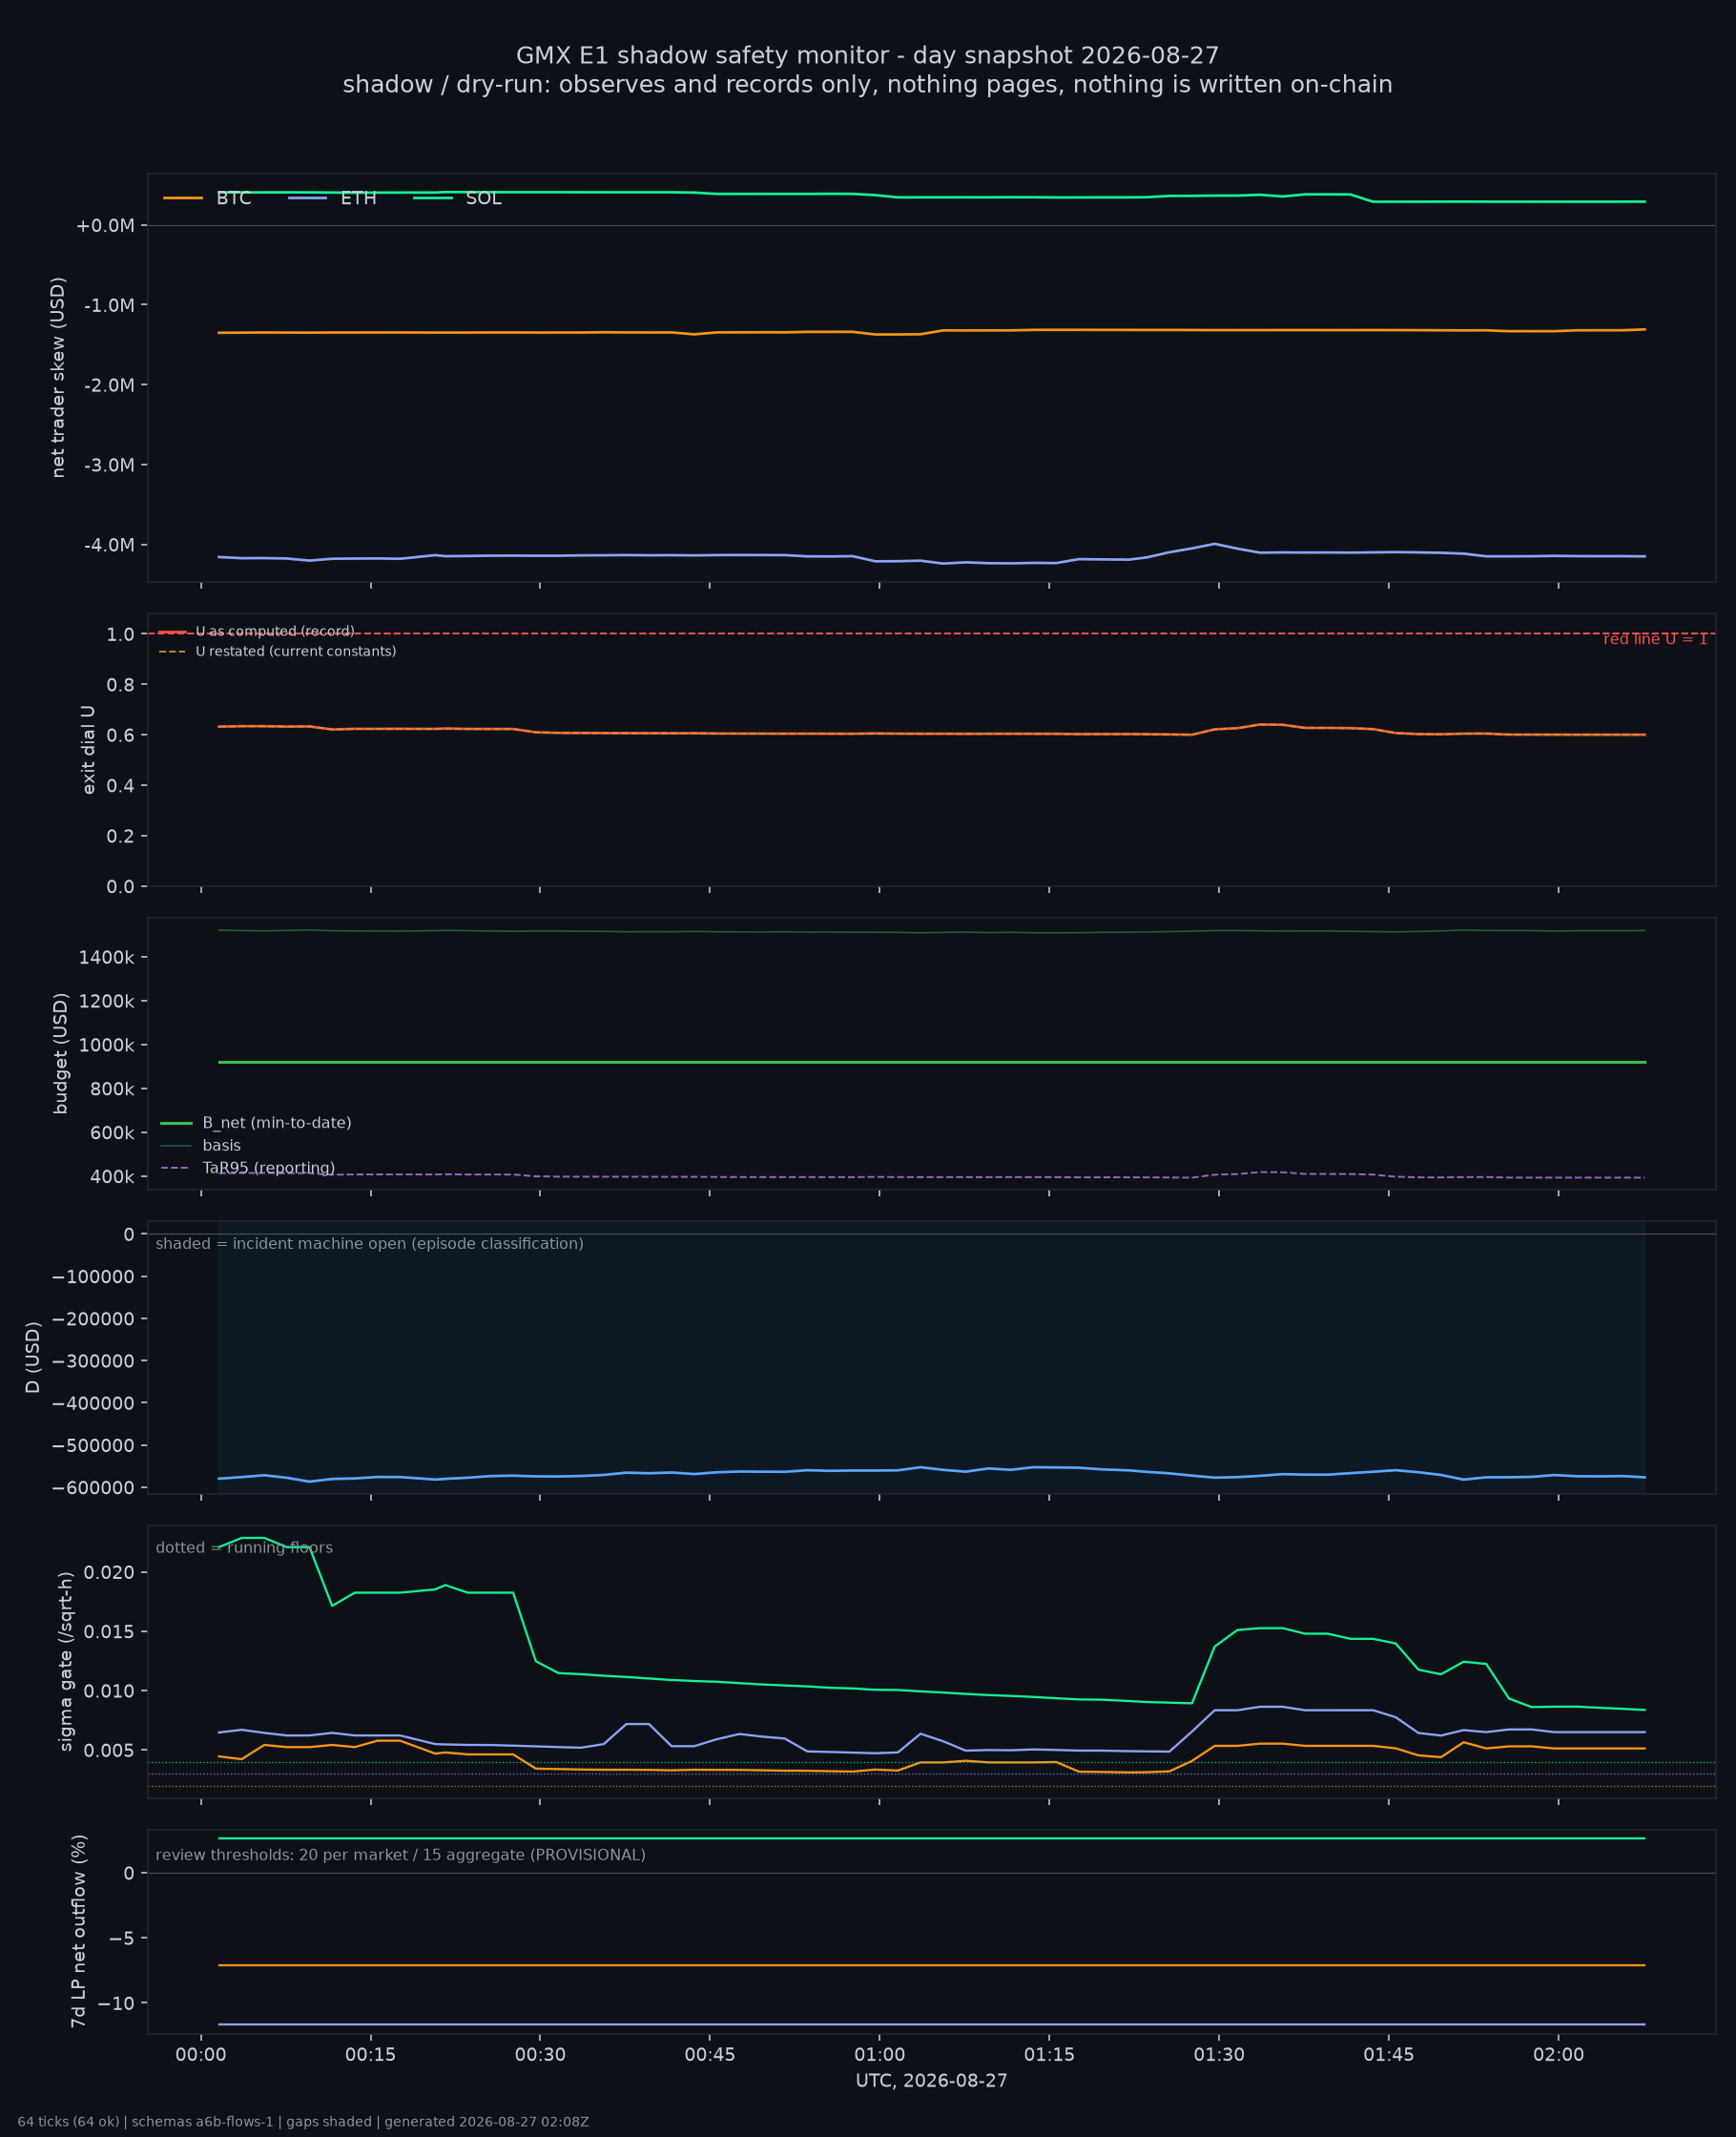Click the '−5' tick on LP outflow axis
The width and height of the screenshot is (1736, 2137).
tap(122, 1939)
